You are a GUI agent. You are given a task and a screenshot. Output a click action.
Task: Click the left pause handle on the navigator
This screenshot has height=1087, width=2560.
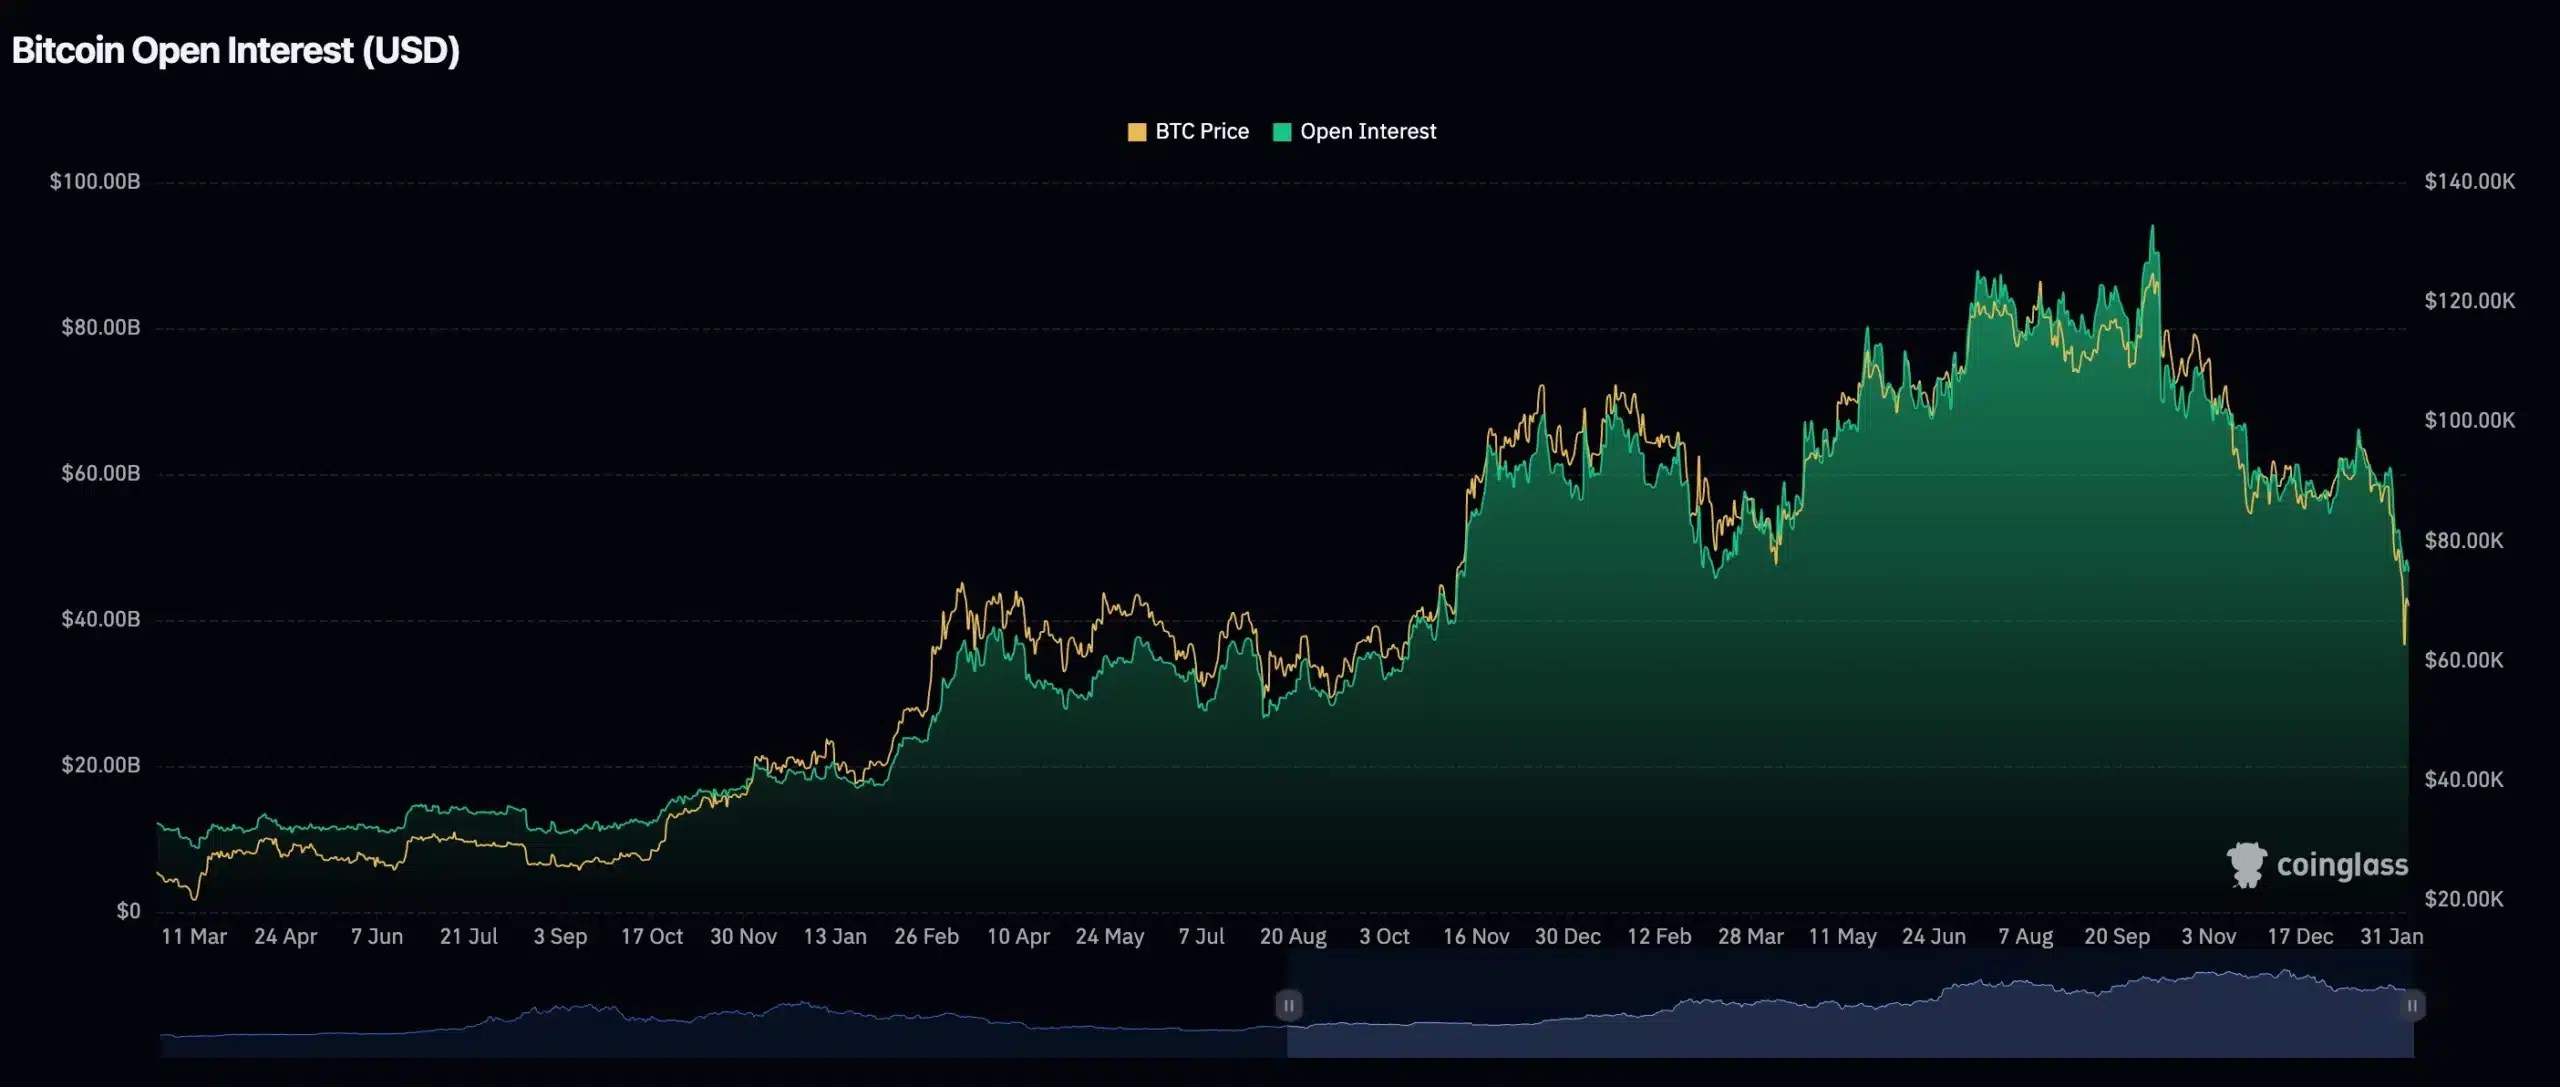point(1289,1005)
